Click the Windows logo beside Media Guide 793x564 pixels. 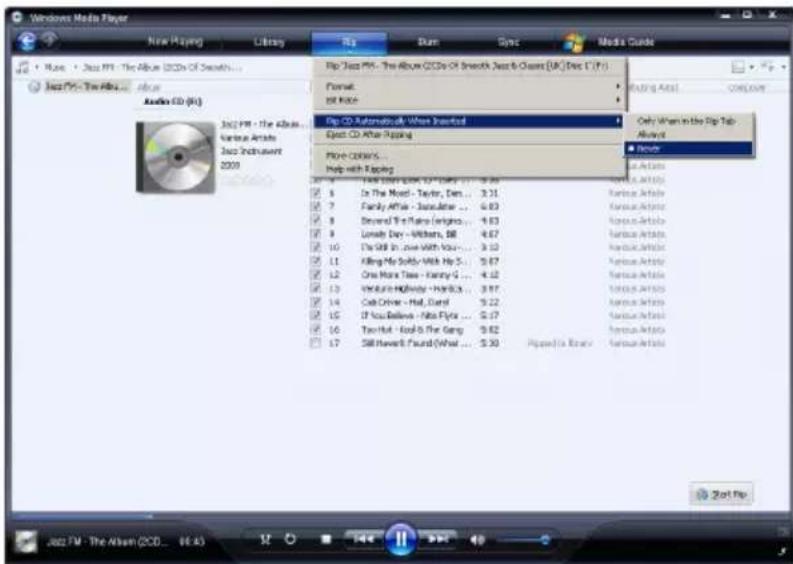pyautogui.click(x=575, y=42)
